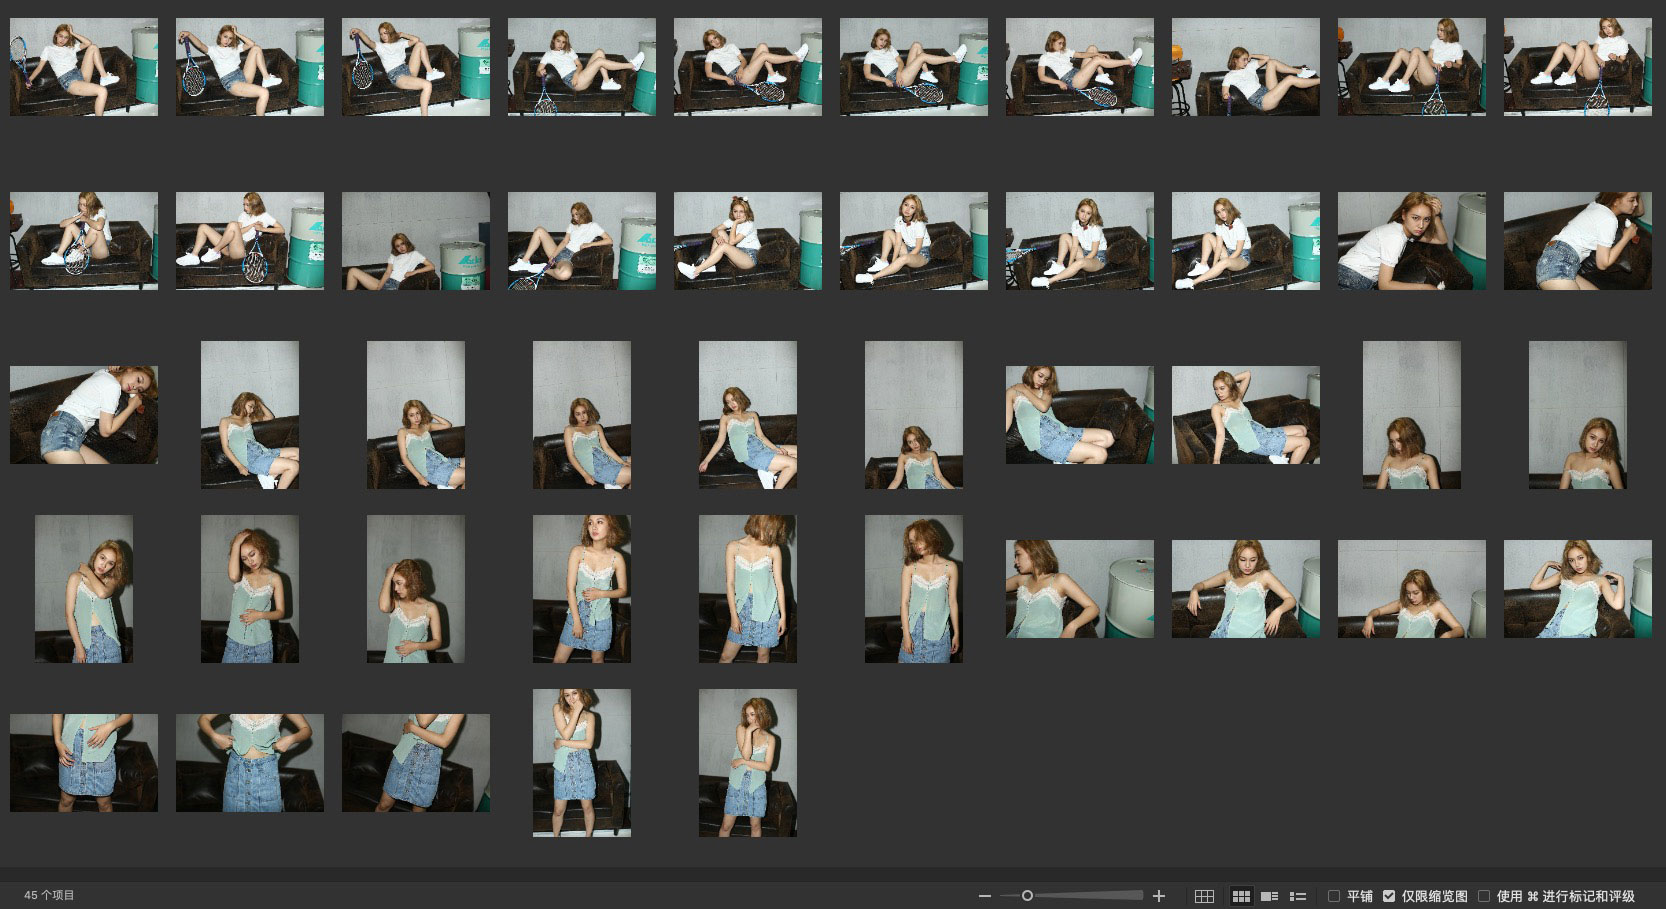Switch to details view icon
This screenshot has height=909, width=1666.
tap(1270, 896)
